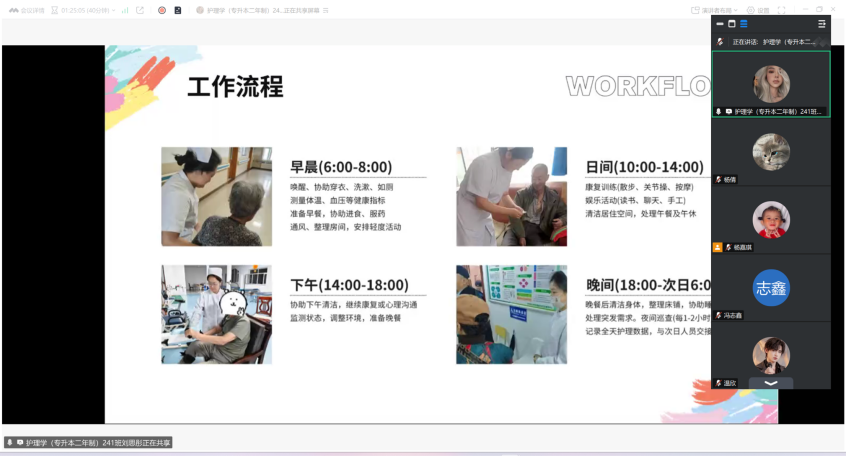
Task: Click the muted mic icon beside 正在讲话
Action: (720, 42)
